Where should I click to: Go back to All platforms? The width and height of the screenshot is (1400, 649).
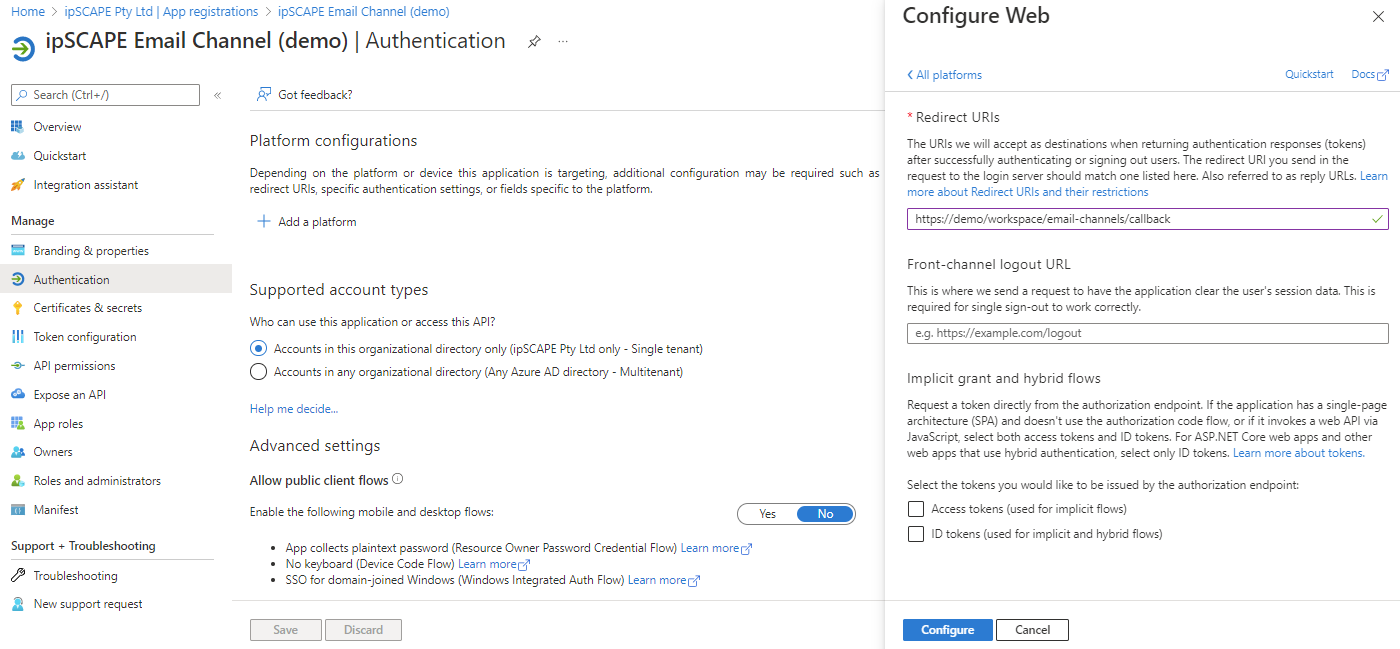(944, 75)
